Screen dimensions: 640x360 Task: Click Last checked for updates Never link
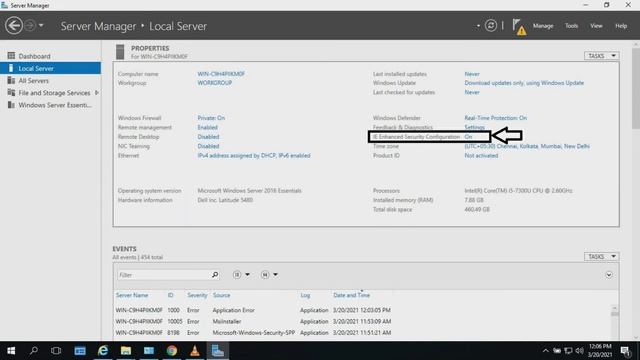click(472, 92)
